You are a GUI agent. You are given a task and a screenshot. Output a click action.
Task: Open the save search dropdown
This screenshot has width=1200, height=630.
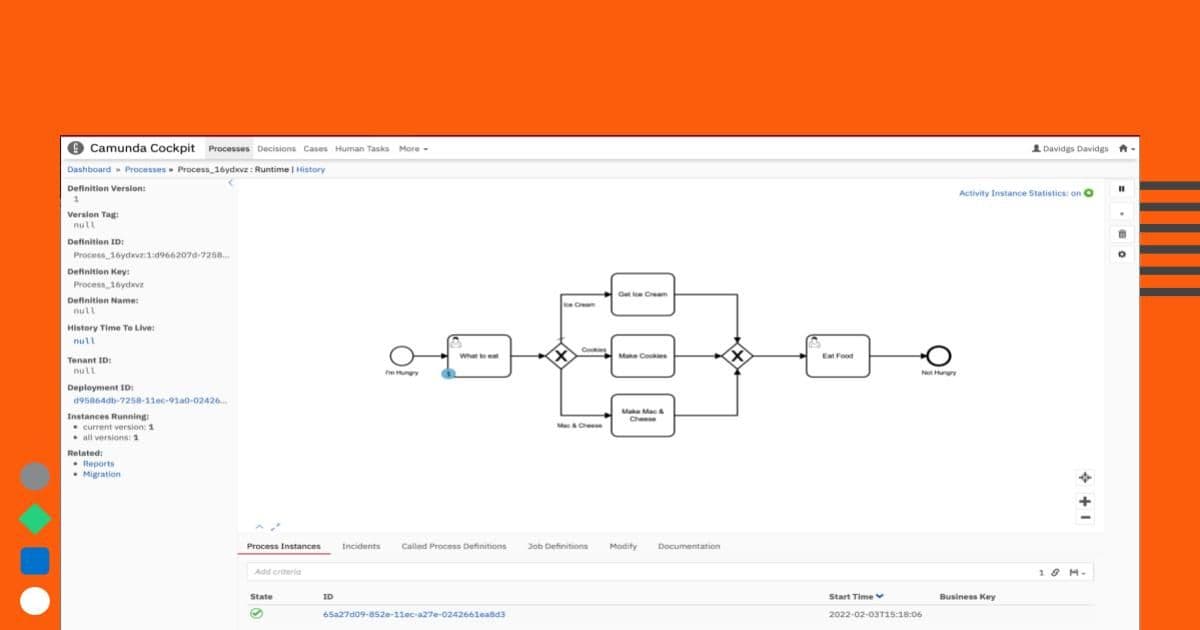pos(1077,572)
